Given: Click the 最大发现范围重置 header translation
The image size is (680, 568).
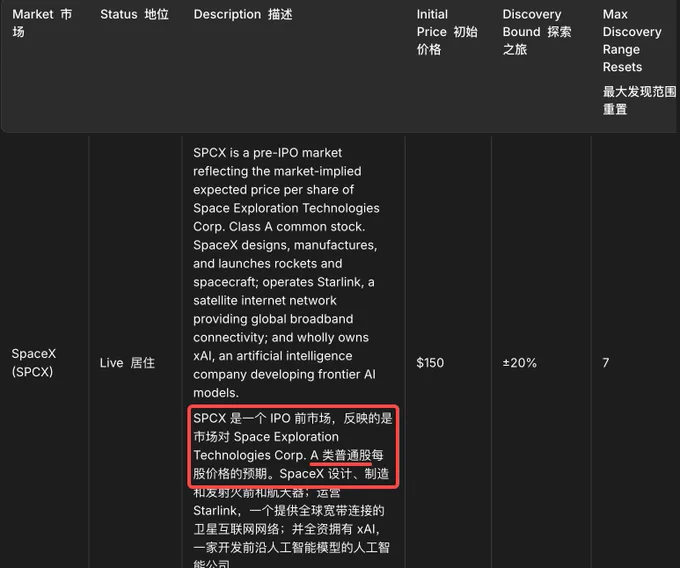Looking at the screenshot, I should [639, 100].
